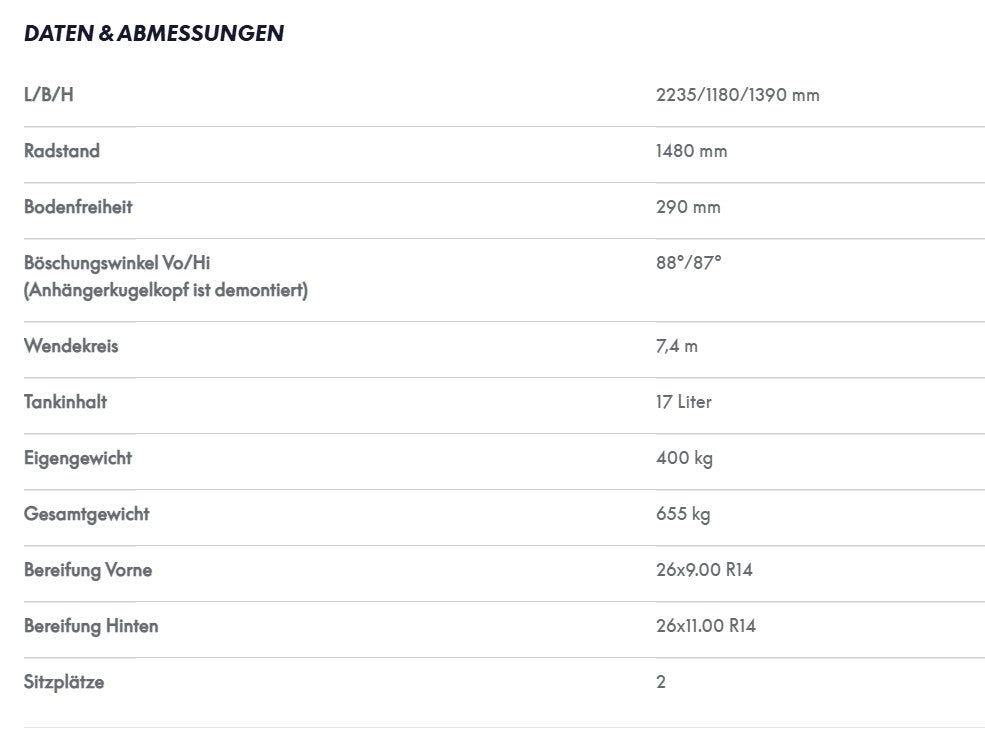The height and width of the screenshot is (744, 985).
Task: Select the Sitzplätze label
Action: coord(64,682)
